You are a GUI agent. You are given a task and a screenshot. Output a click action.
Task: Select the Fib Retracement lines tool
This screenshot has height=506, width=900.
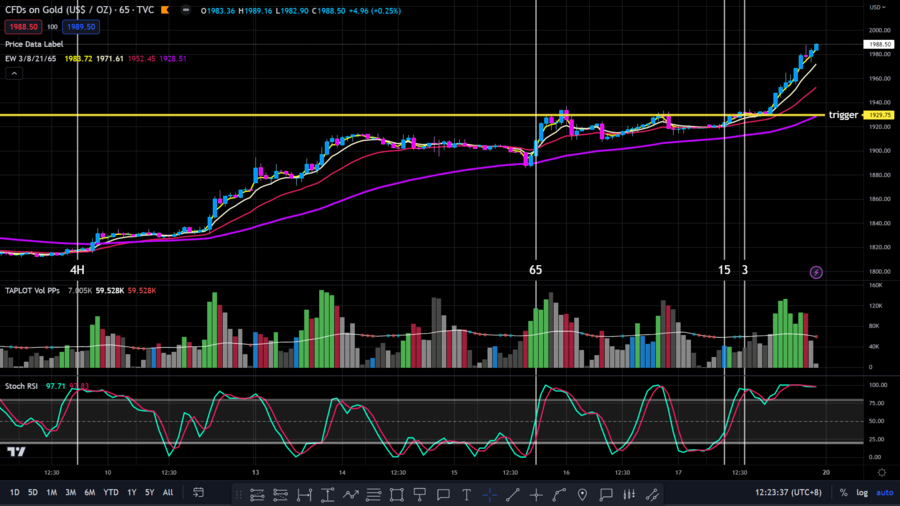(374, 495)
